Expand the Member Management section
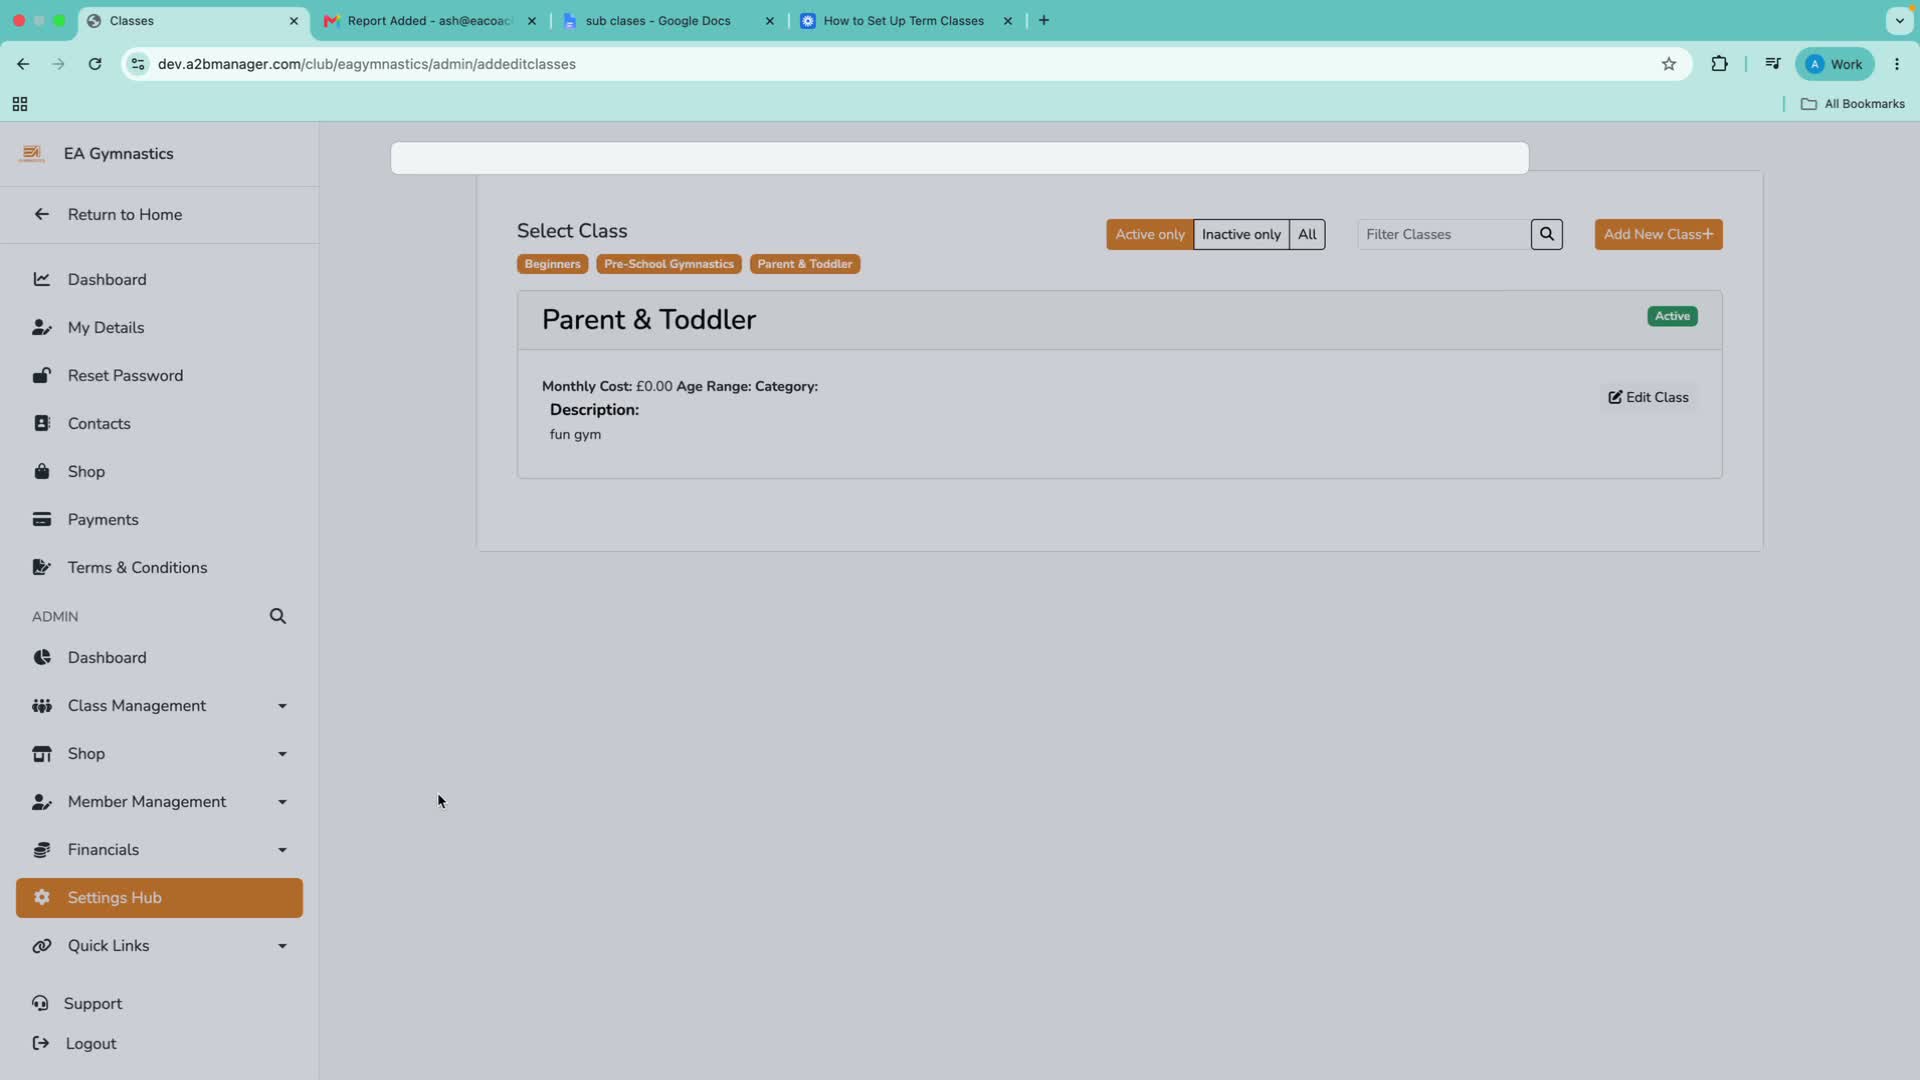The image size is (1920, 1080). [x=159, y=801]
